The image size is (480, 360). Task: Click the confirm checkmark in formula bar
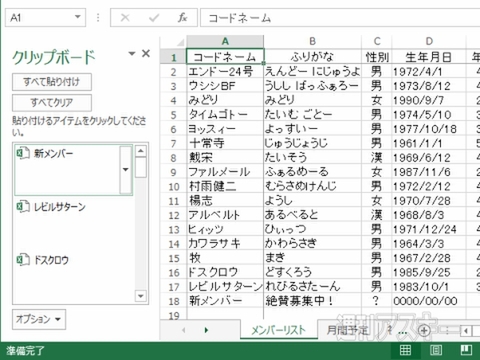coord(154,17)
